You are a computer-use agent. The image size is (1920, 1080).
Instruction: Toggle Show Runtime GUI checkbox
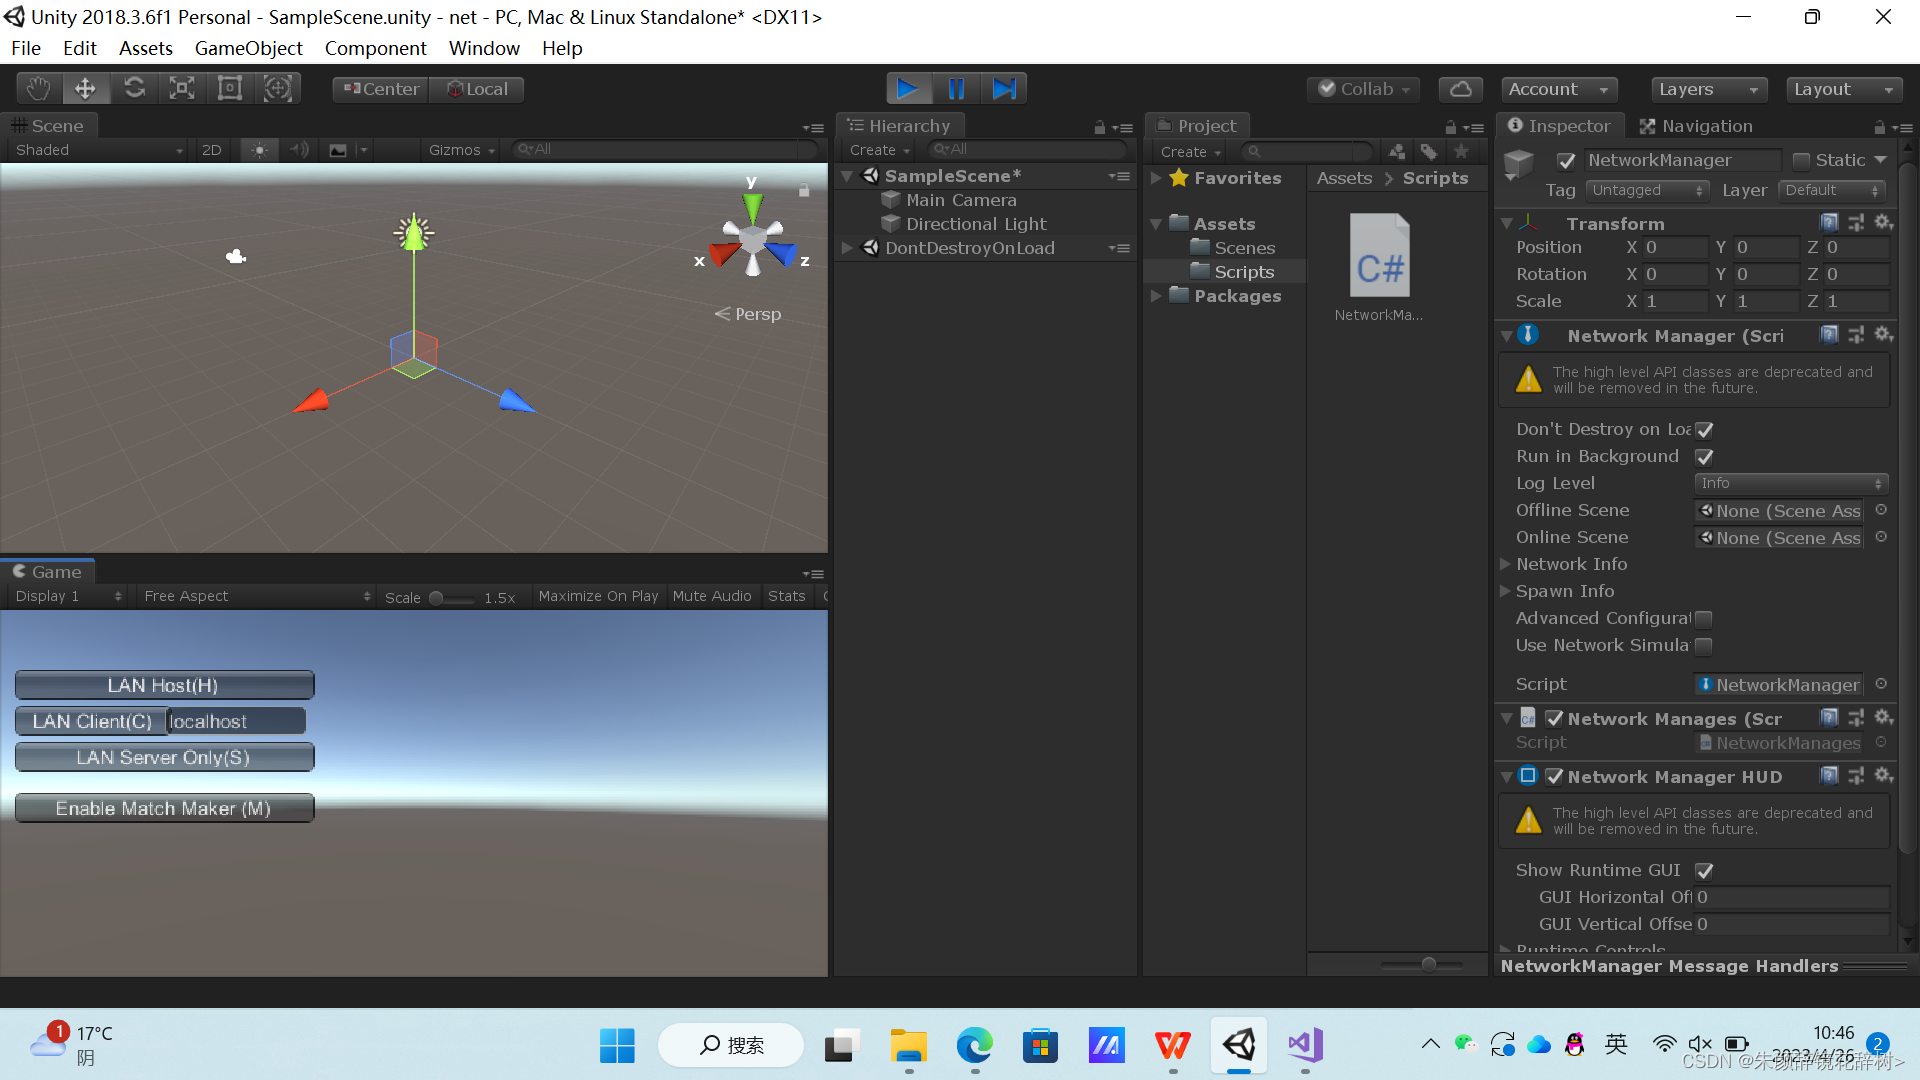click(x=1705, y=871)
